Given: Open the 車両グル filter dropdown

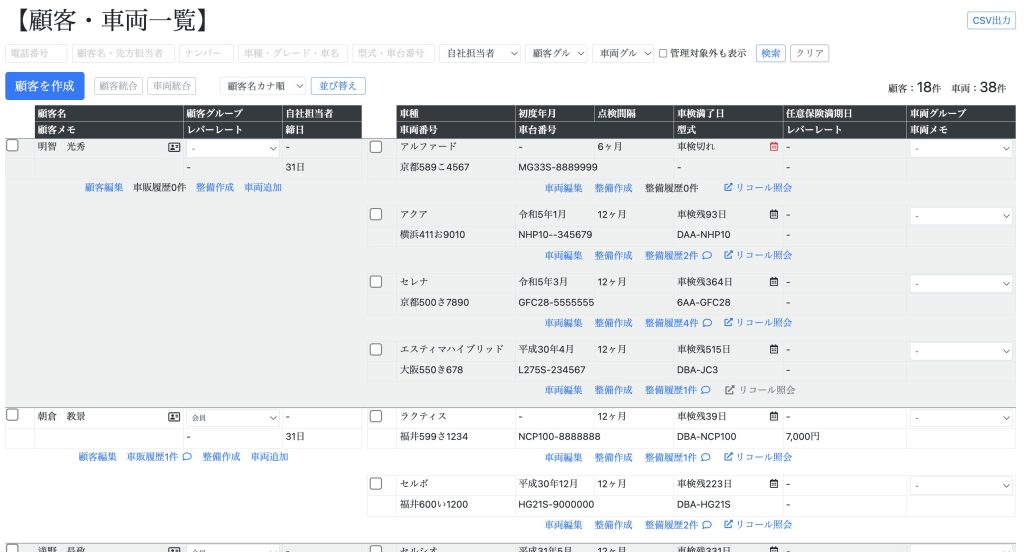Looking at the screenshot, I should 622,54.
